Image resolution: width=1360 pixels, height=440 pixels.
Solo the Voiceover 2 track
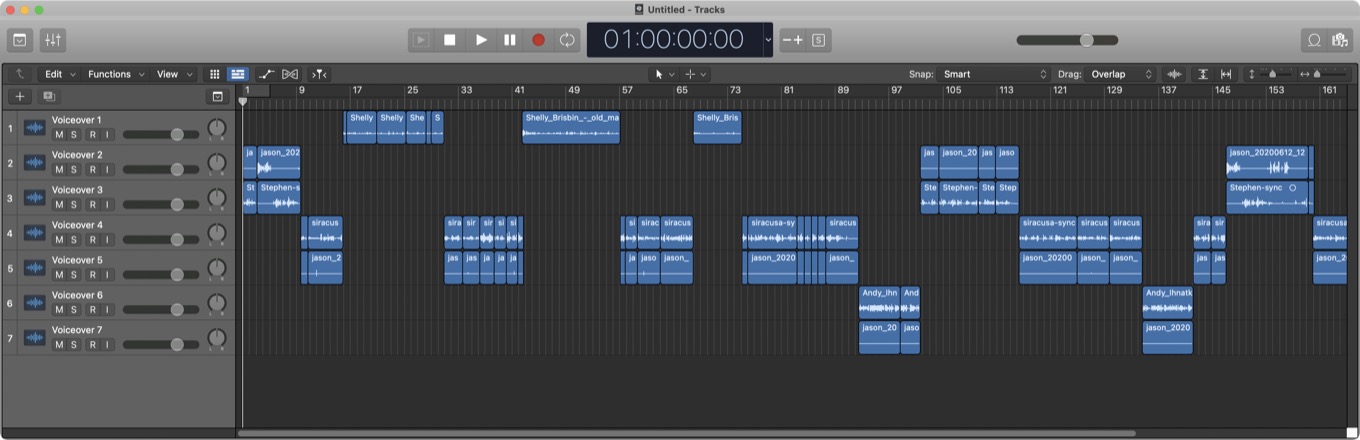74,170
